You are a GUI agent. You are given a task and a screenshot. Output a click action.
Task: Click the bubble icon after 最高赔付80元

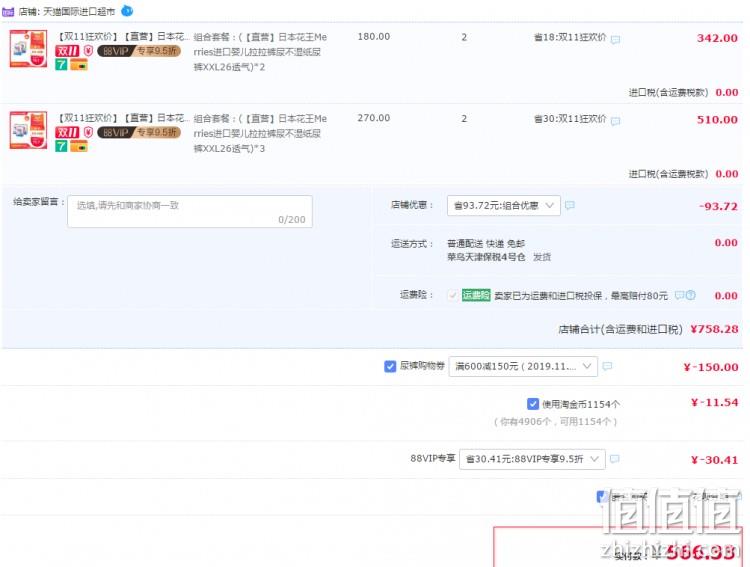(679, 295)
